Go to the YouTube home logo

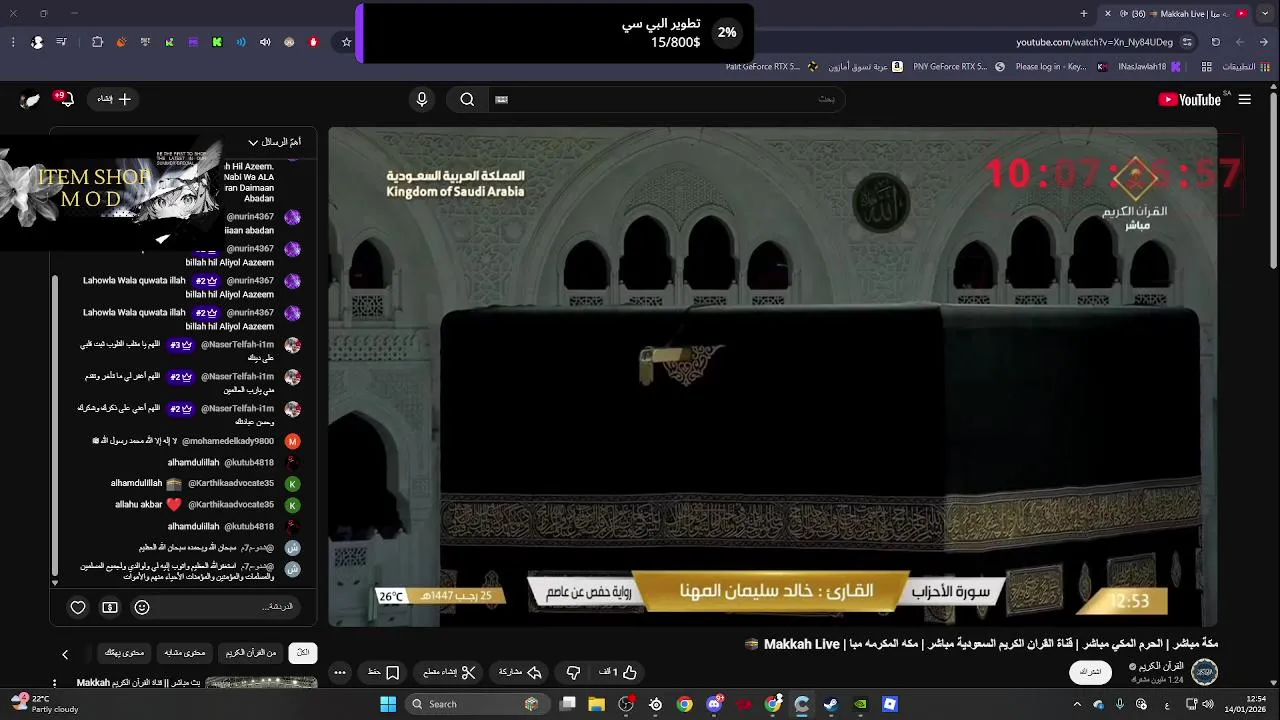(1189, 99)
